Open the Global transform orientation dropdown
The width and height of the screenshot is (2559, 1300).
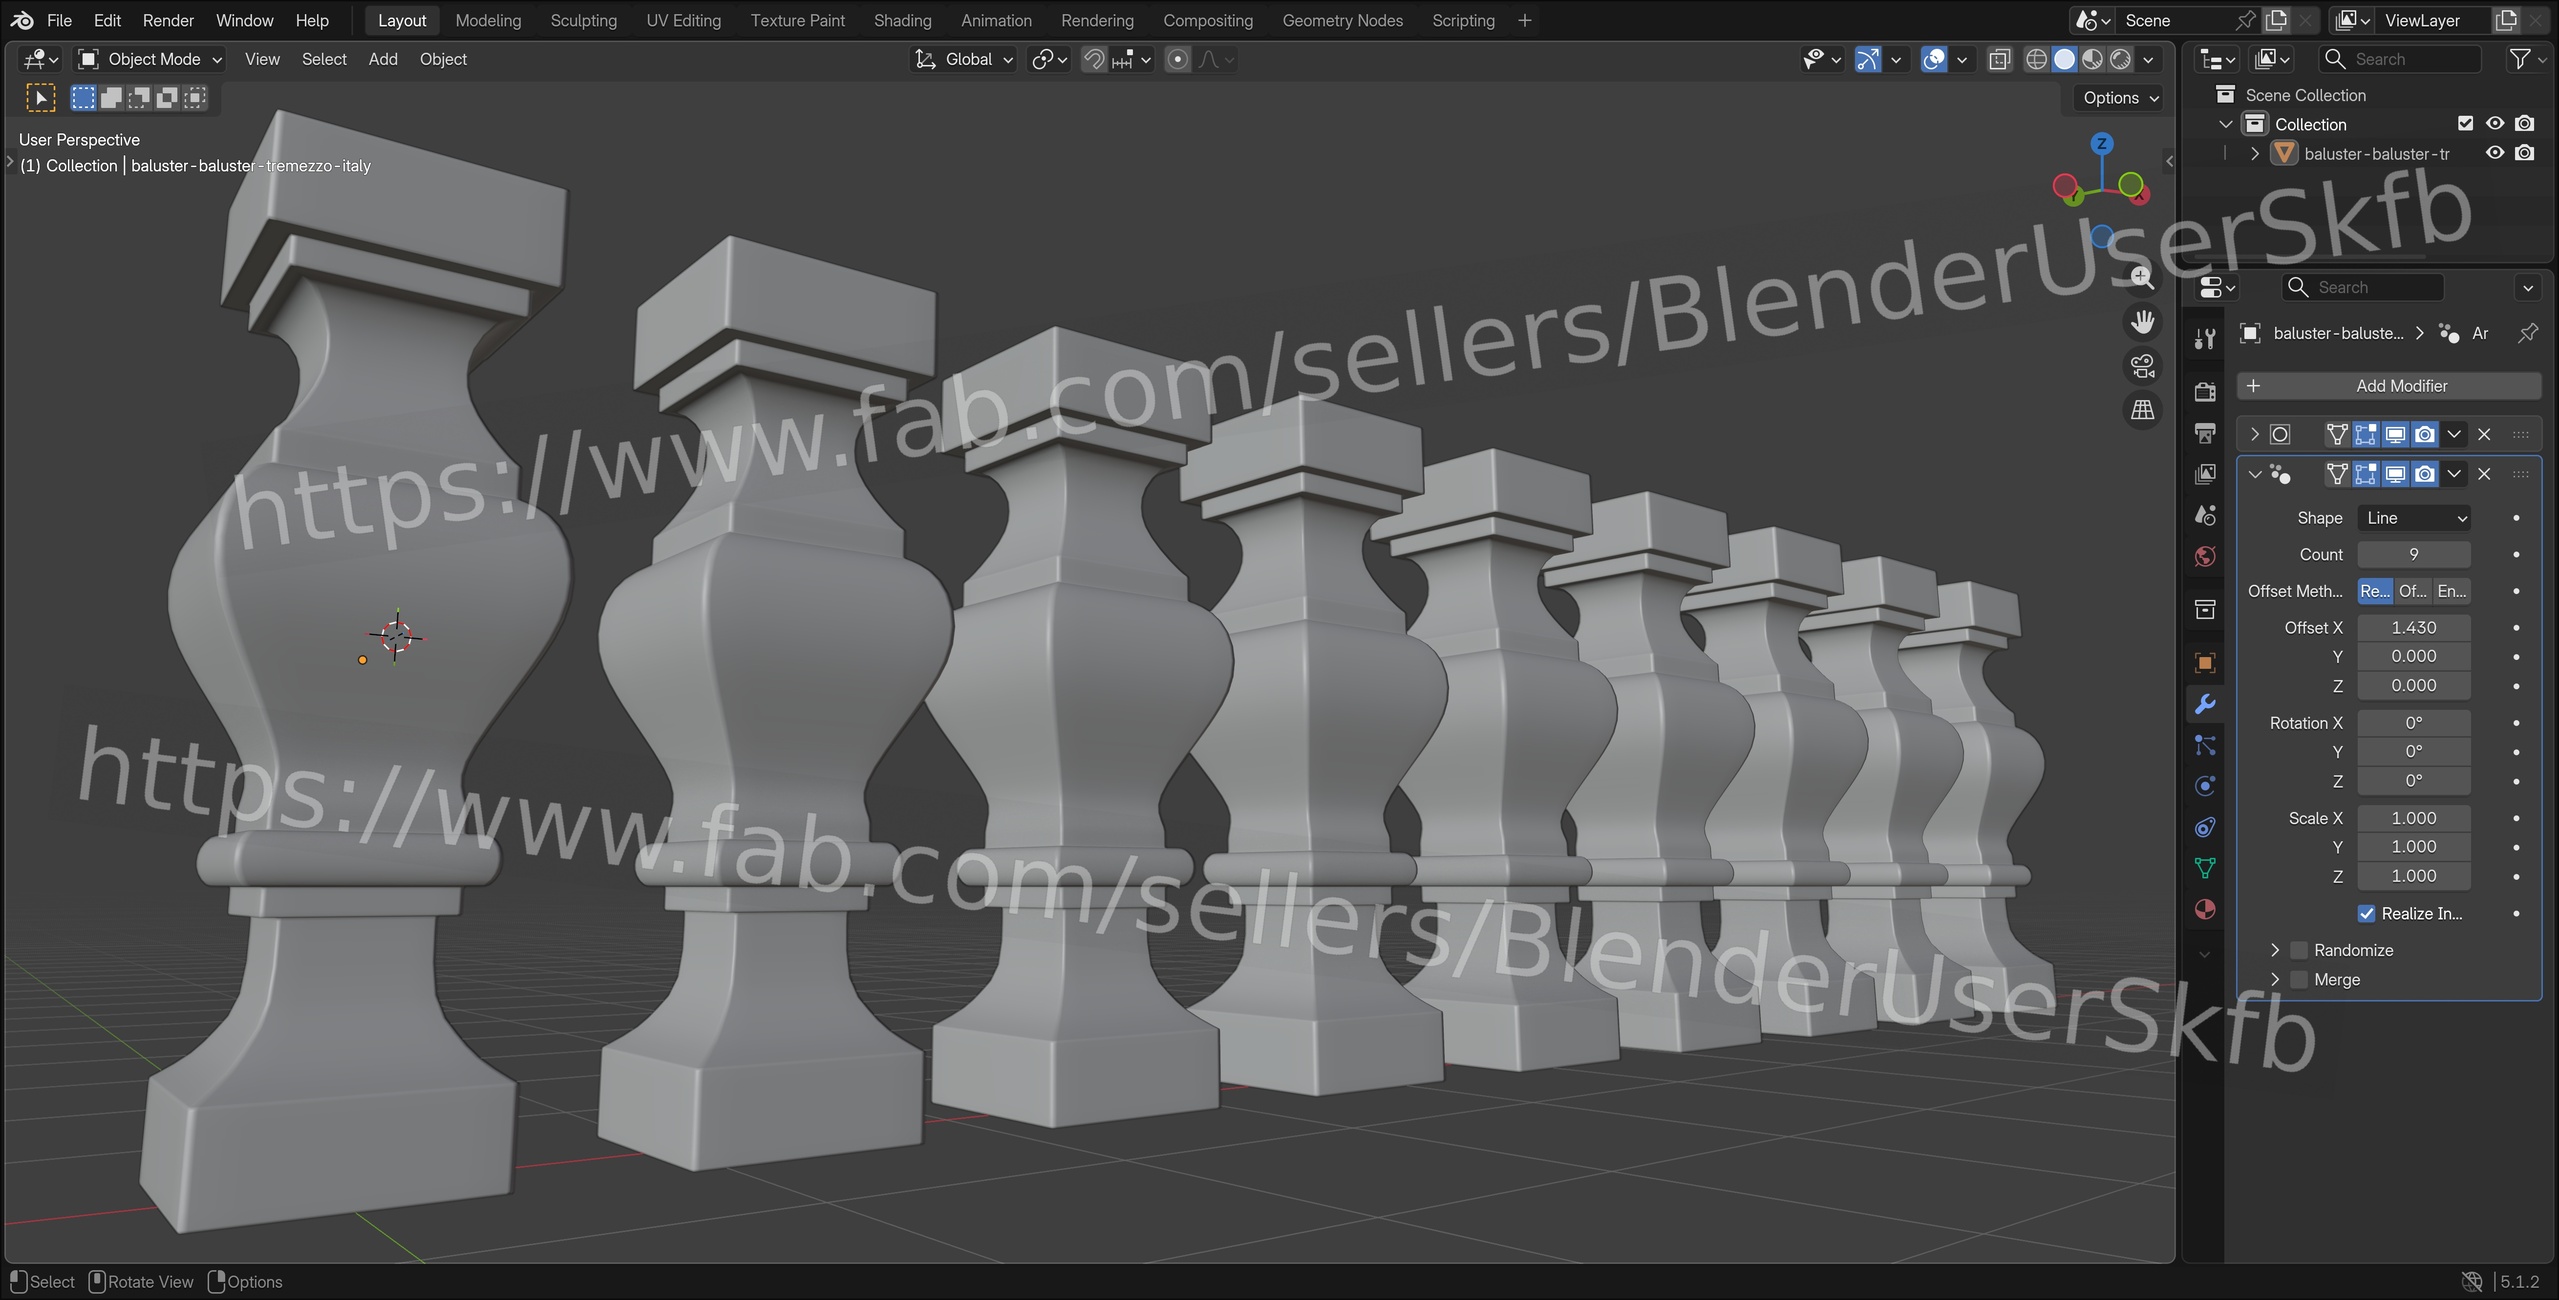pyautogui.click(x=964, y=60)
